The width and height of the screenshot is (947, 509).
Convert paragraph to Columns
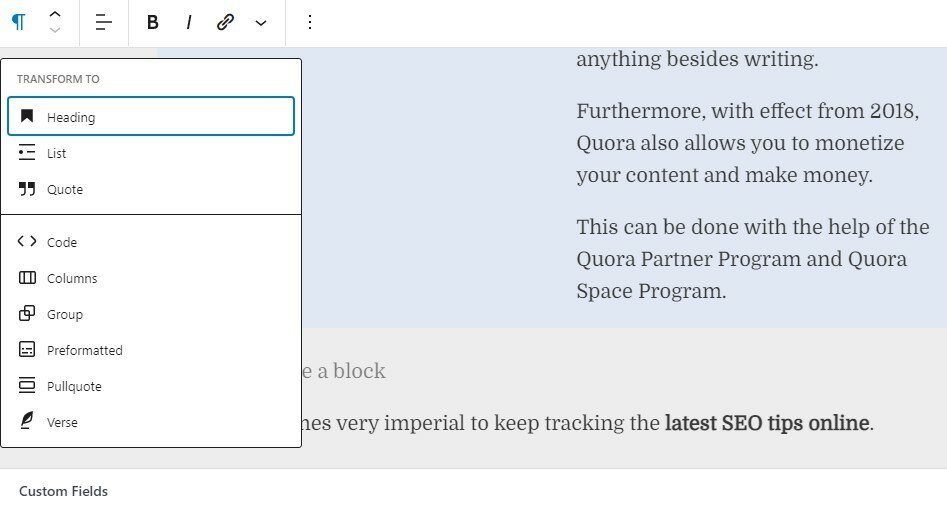tap(151, 278)
